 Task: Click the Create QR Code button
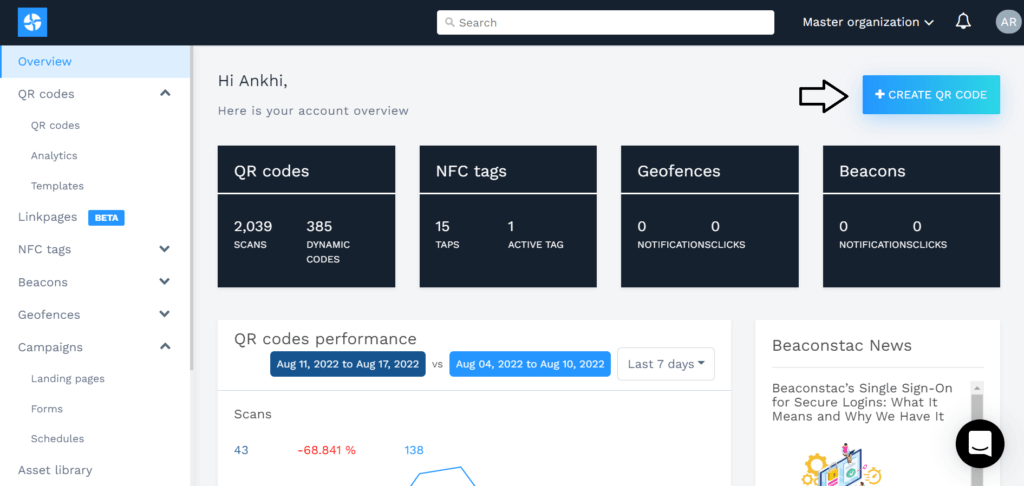(931, 95)
